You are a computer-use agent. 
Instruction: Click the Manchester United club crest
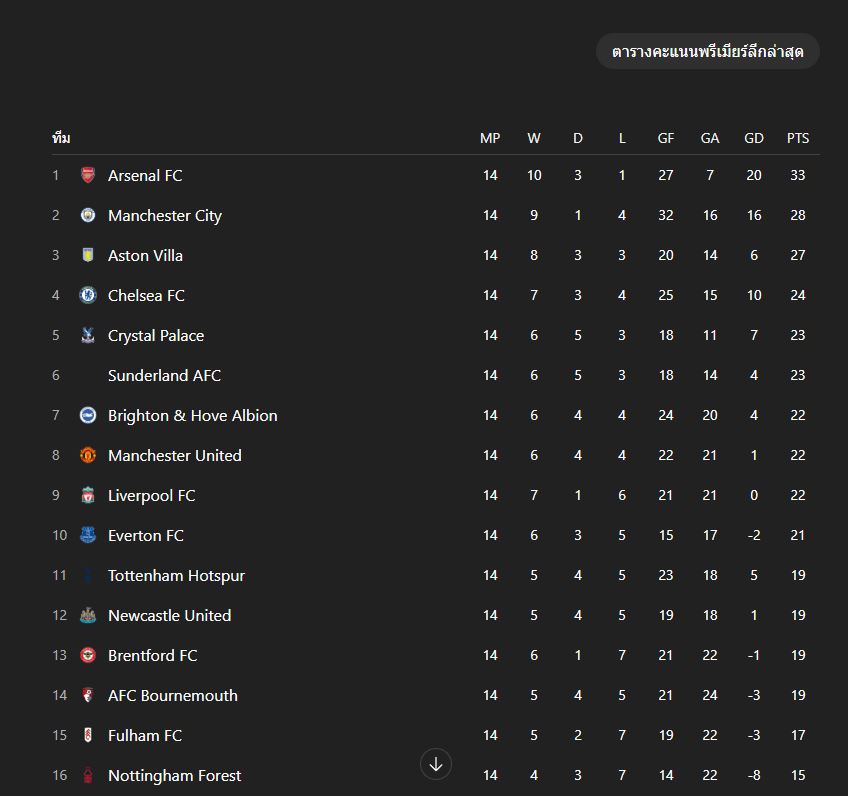click(88, 455)
